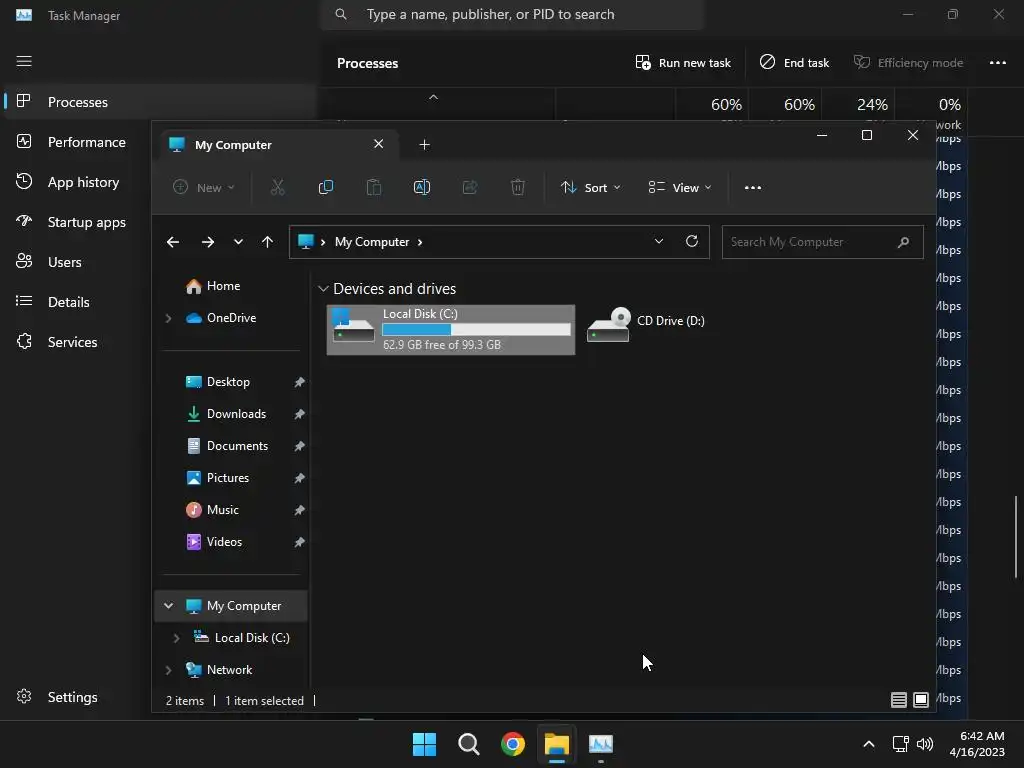This screenshot has height=768, width=1024.
Task: Expand the OneDrive tree node
Action: pyautogui.click(x=168, y=318)
